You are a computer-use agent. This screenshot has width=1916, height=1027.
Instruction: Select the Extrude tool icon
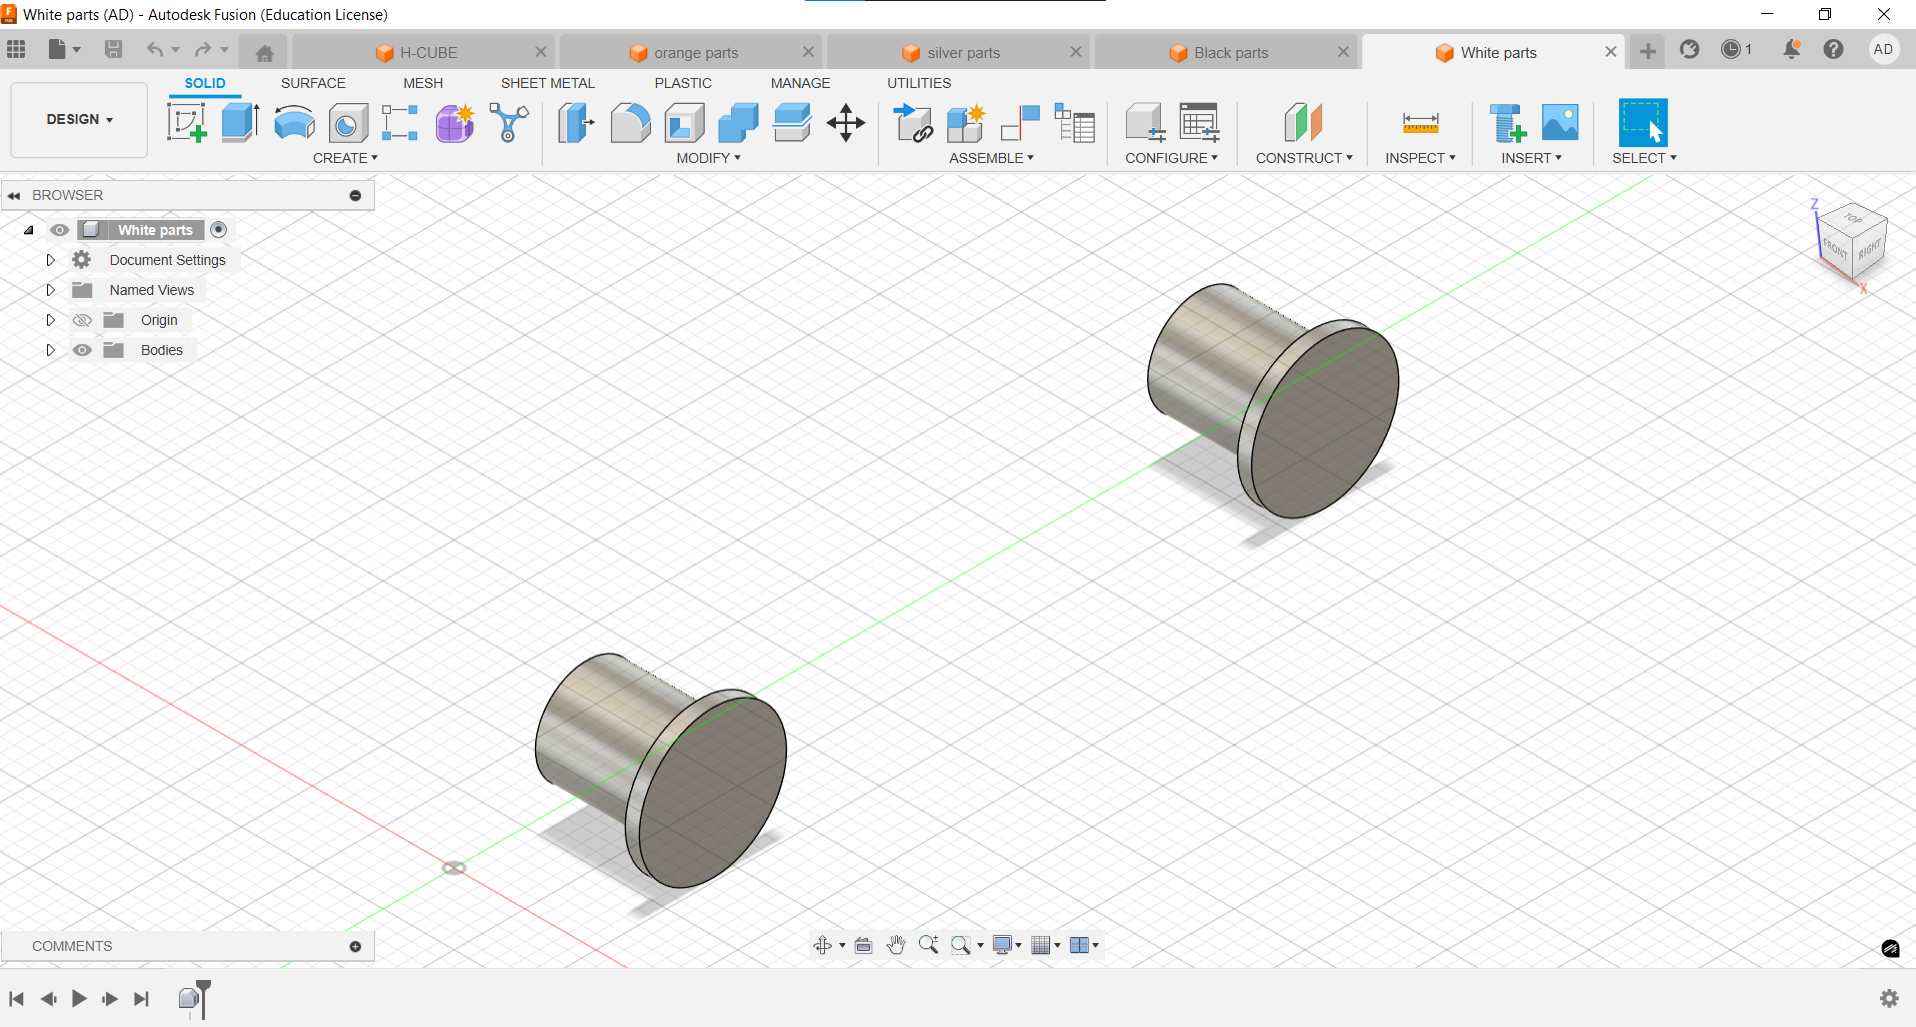(x=240, y=123)
